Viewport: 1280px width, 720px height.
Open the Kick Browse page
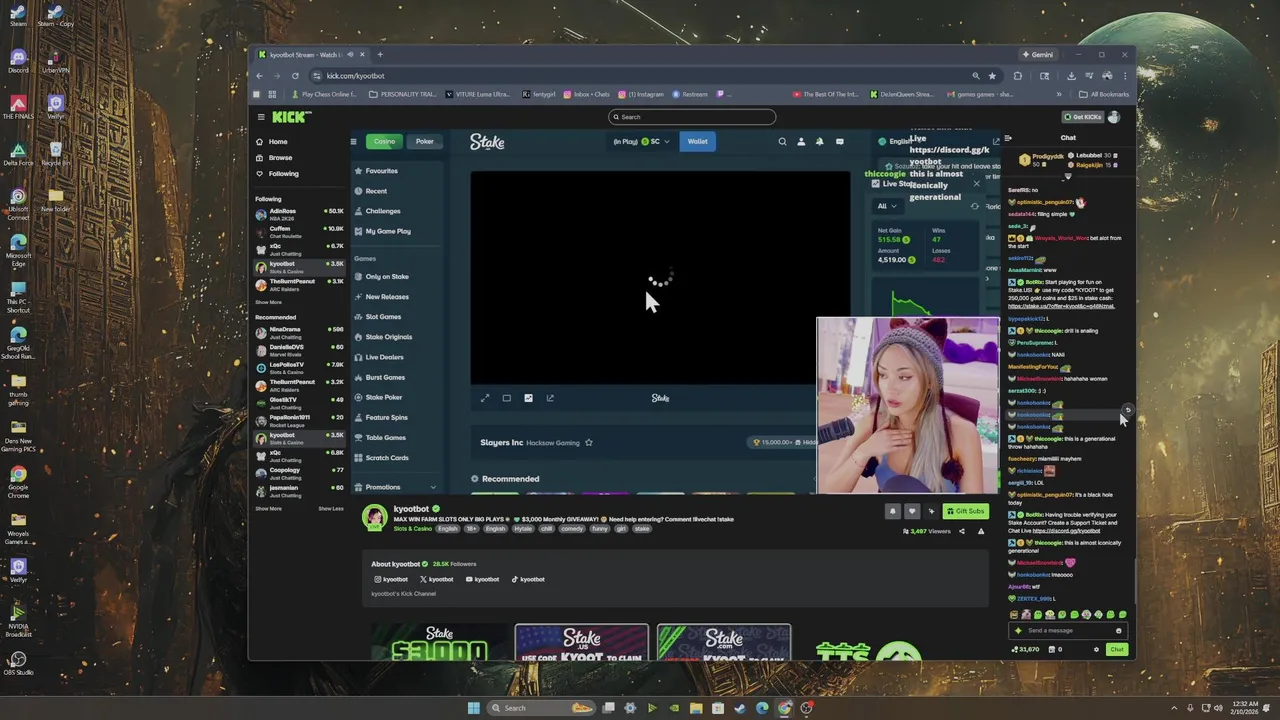click(x=273, y=158)
